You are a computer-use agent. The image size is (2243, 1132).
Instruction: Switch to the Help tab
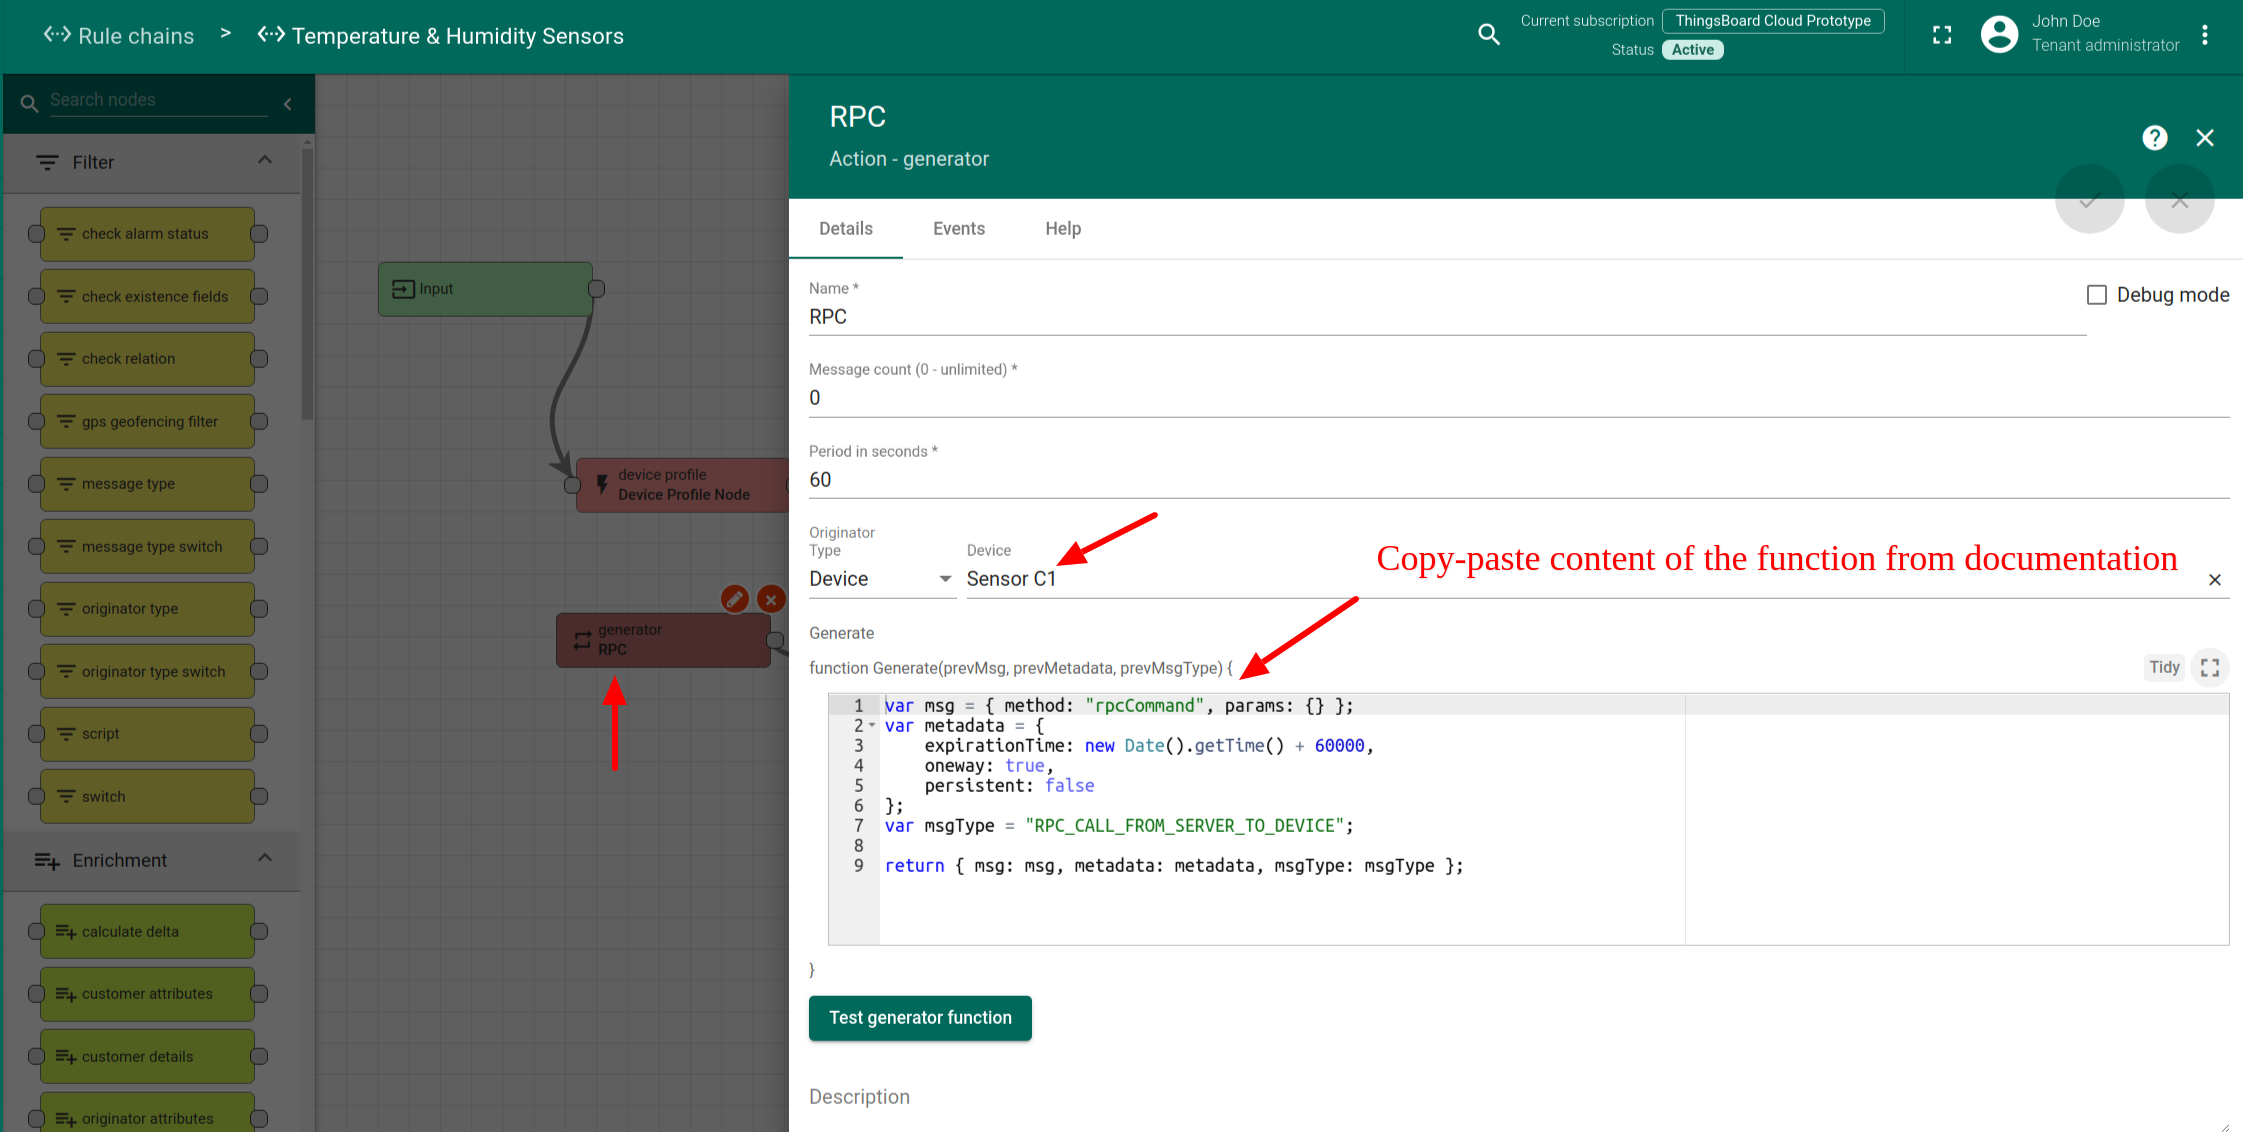(x=1063, y=229)
